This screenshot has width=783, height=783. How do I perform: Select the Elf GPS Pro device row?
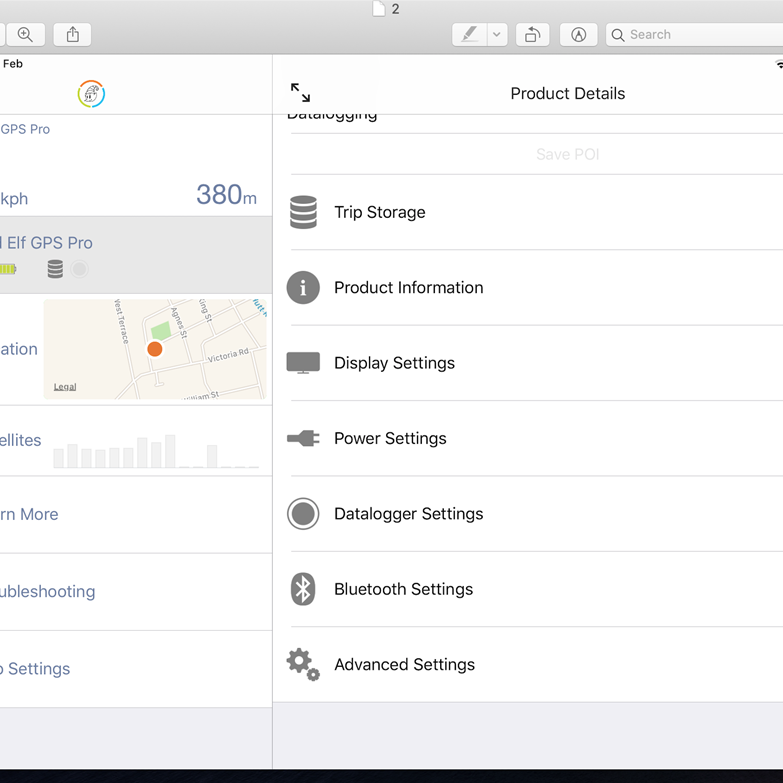pyautogui.click(x=136, y=255)
